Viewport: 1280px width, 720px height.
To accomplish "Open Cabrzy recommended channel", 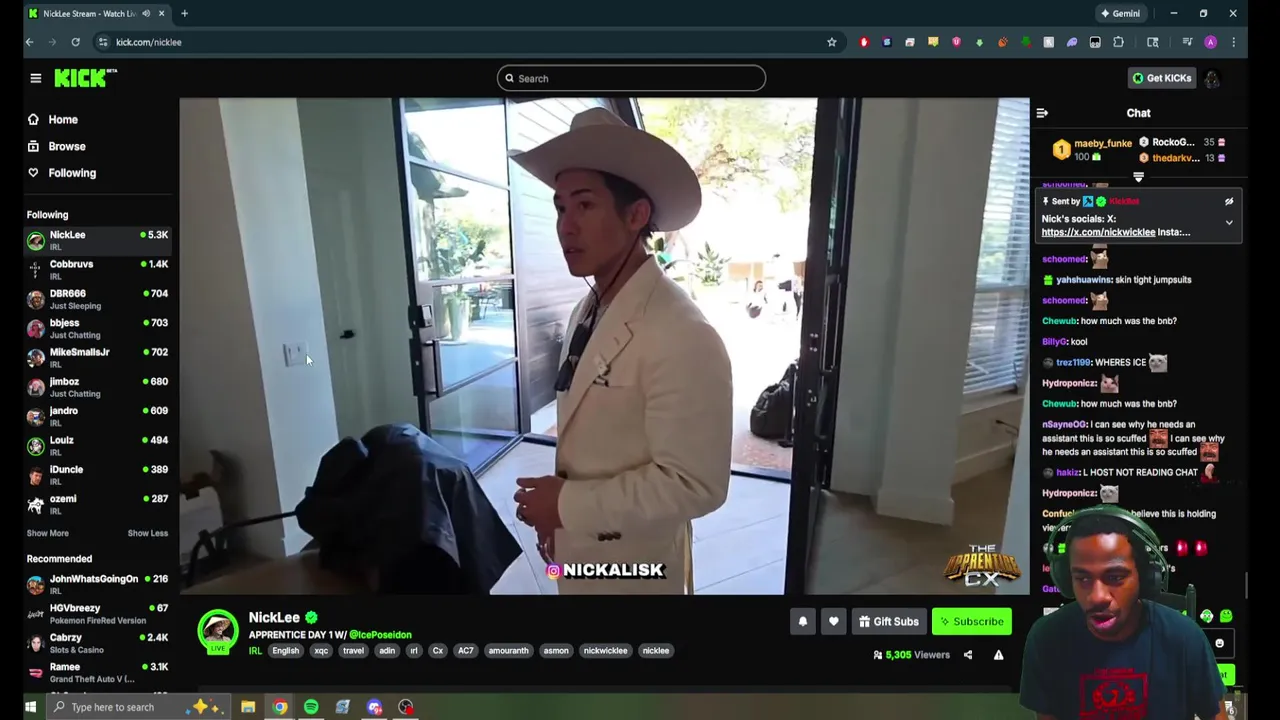I will [x=98, y=643].
